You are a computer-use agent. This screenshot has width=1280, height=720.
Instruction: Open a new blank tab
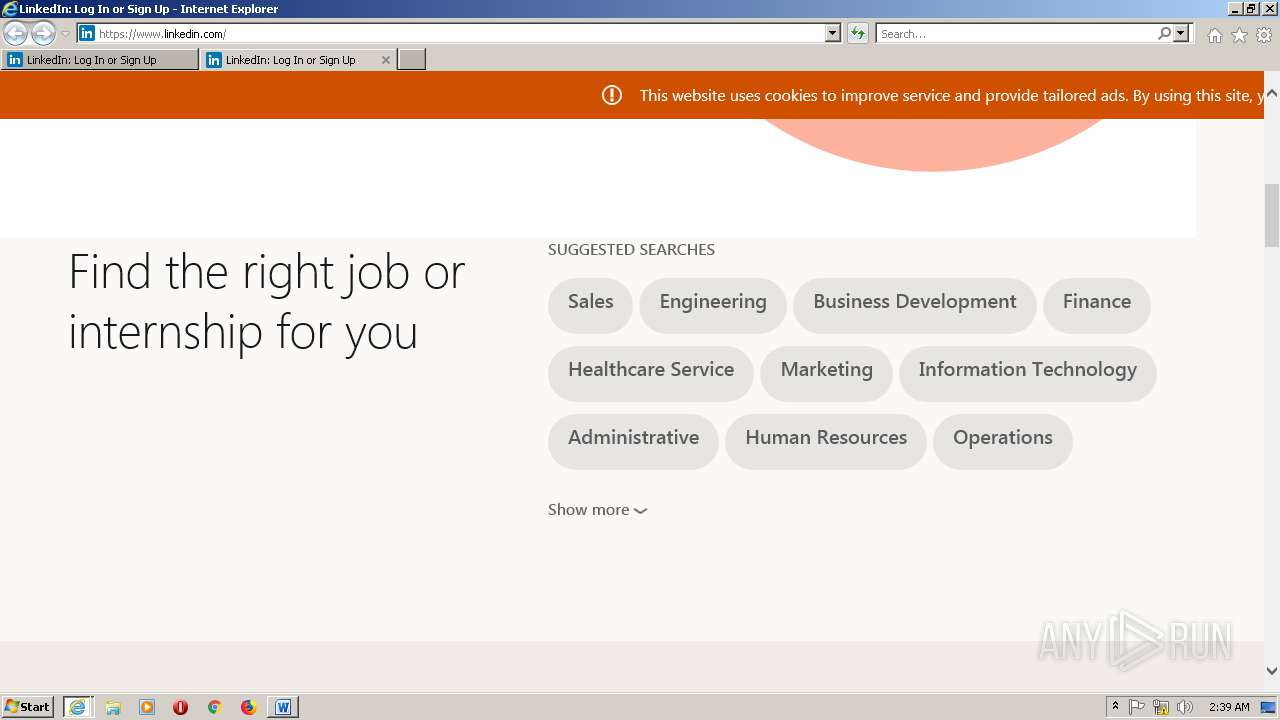pos(412,60)
